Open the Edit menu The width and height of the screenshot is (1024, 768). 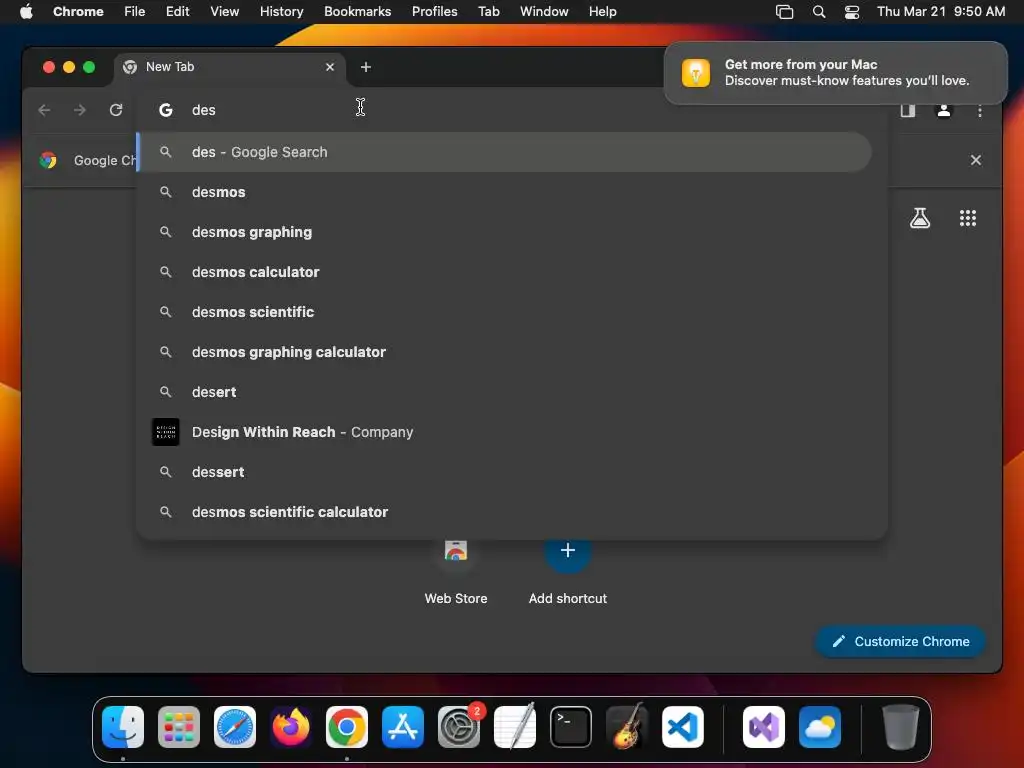(178, 12)
